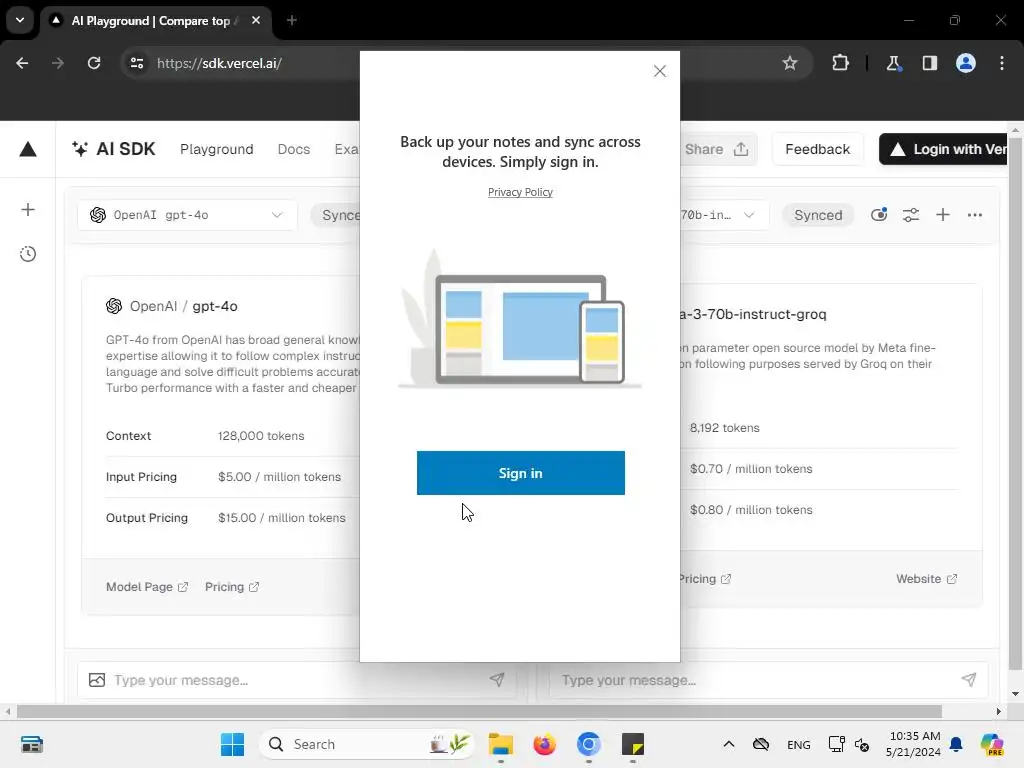Open the Docs menu item
This screenshot has height=768, width=1024.
(294, 149)
